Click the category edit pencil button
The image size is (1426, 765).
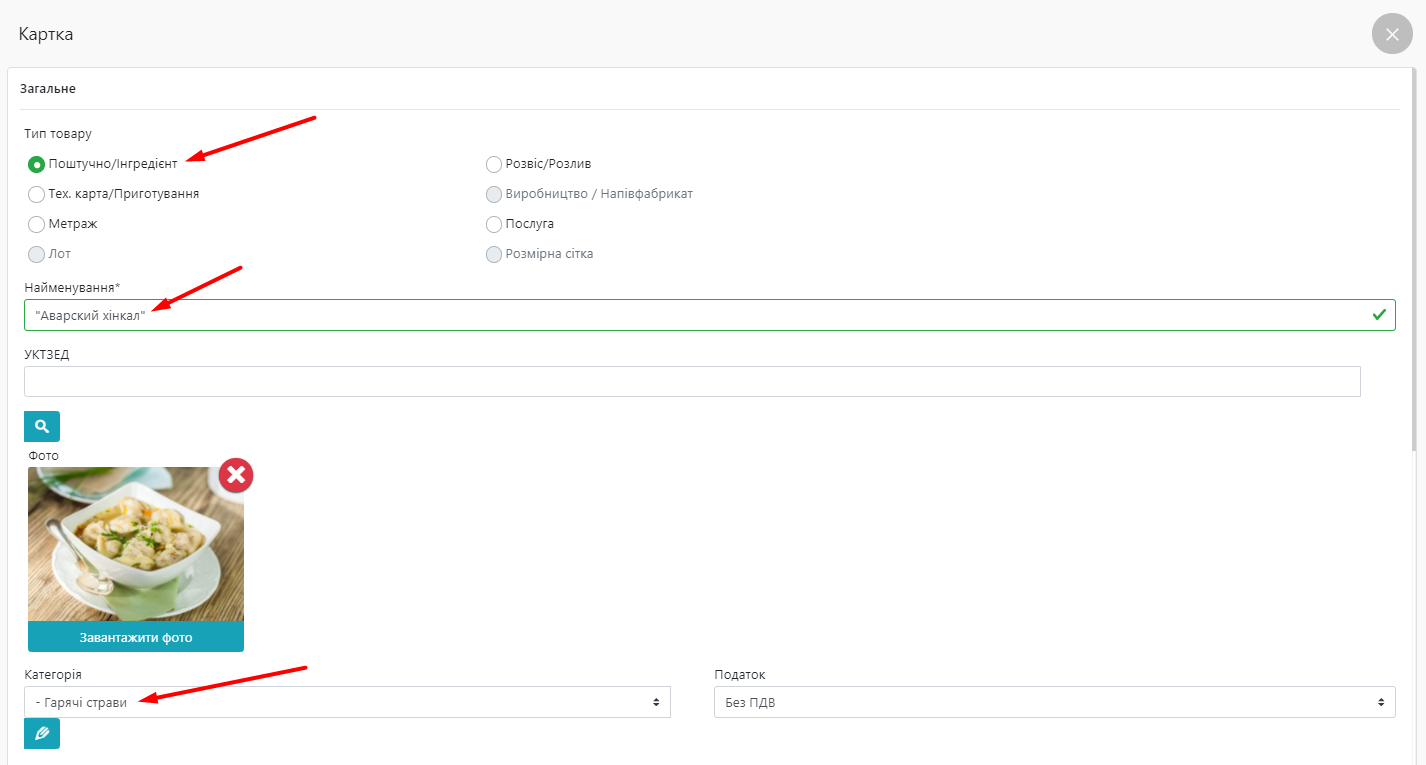[42, 733]
